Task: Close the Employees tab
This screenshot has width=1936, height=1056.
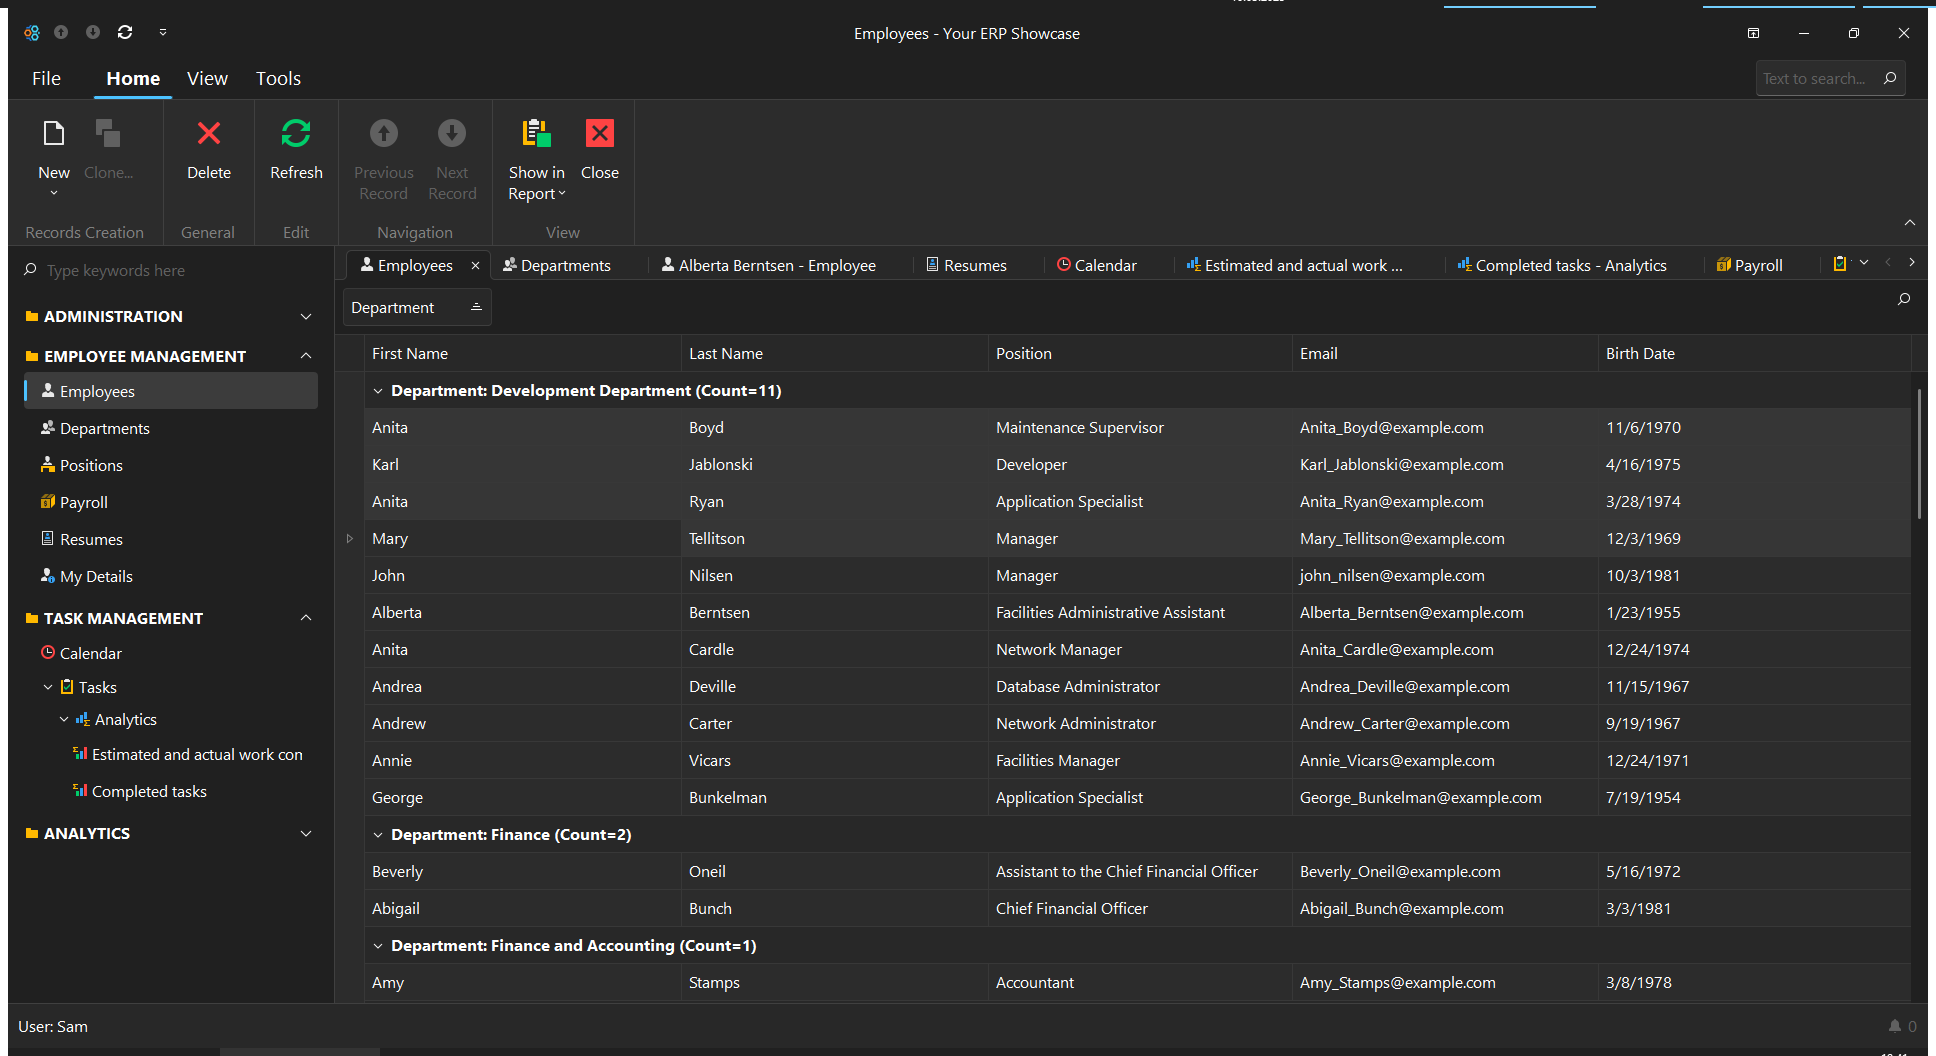Action: (476, 265)
